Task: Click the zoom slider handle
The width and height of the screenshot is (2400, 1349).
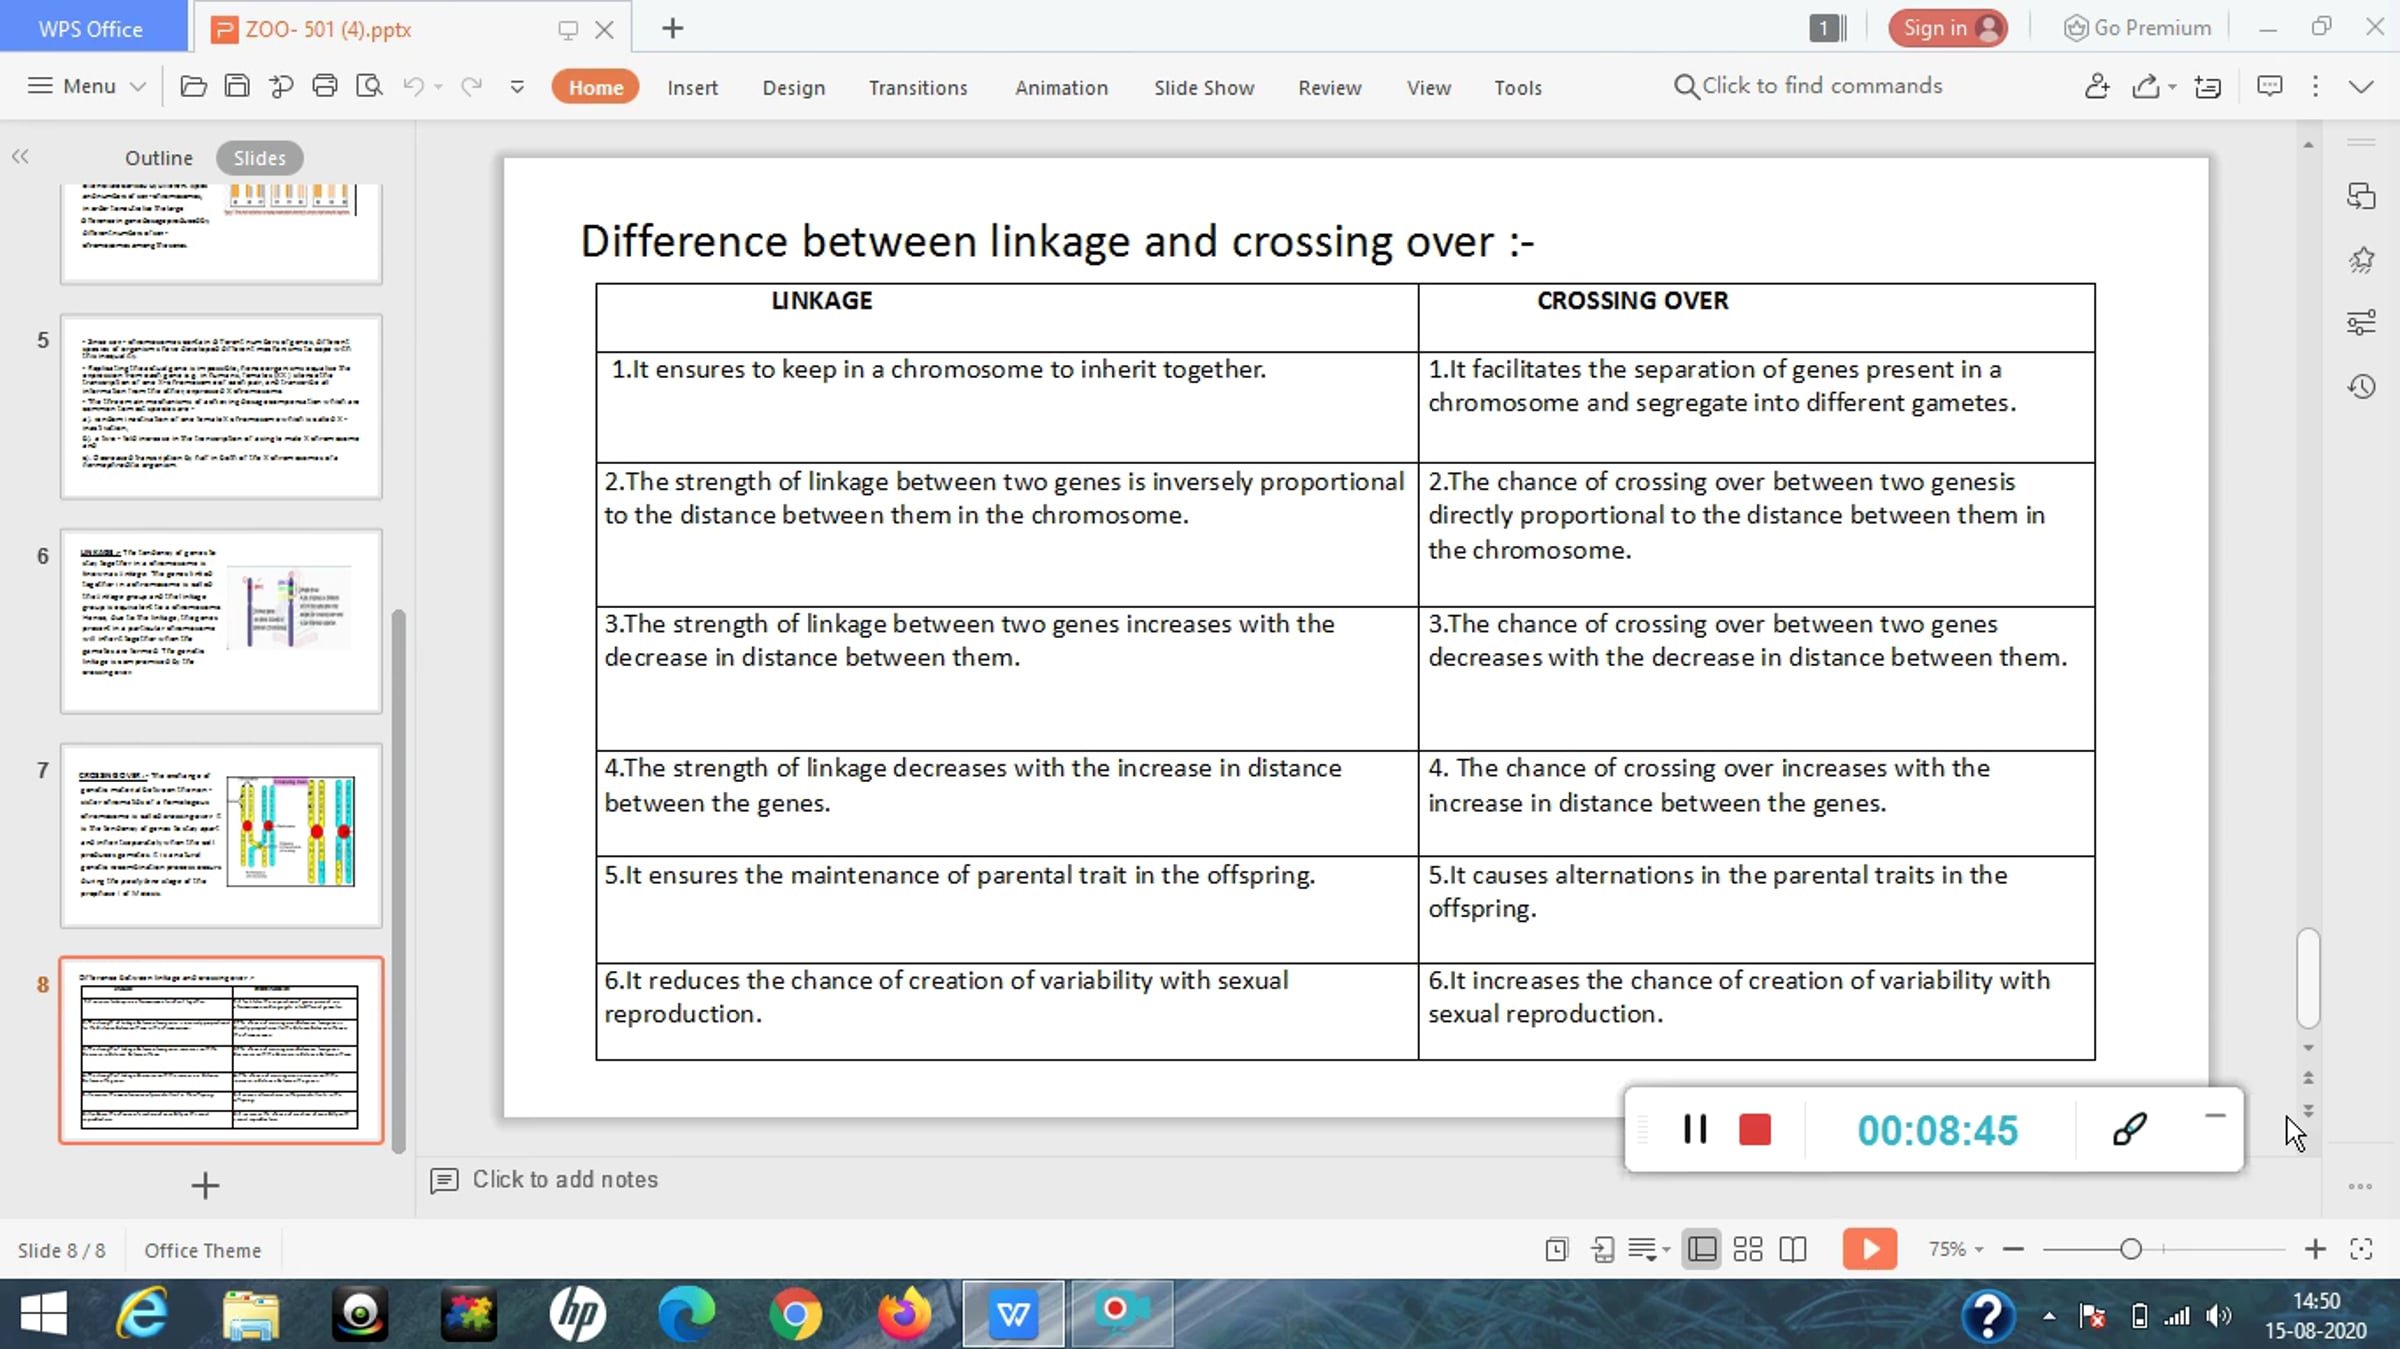Action: [x=2130, y=1249]
